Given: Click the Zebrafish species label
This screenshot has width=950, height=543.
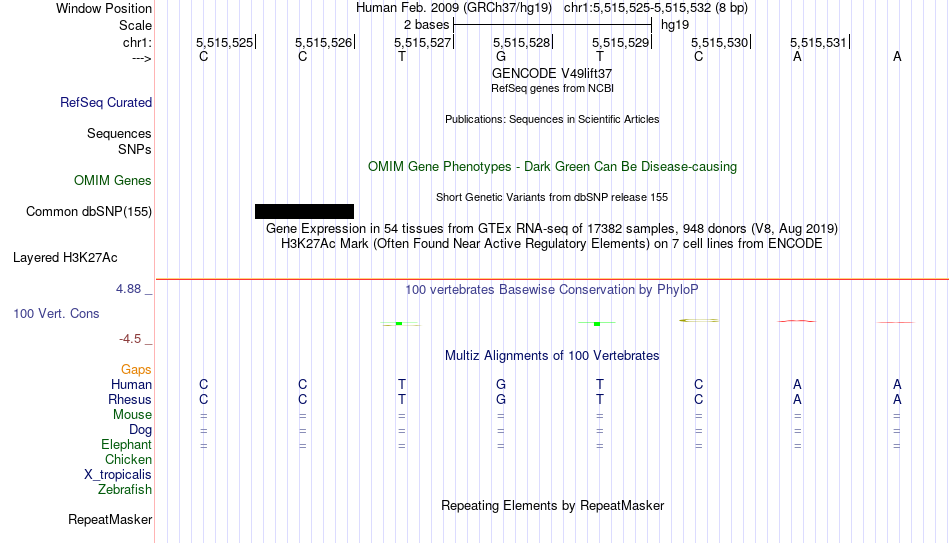Looking at the screenshot, I should 125,489.
